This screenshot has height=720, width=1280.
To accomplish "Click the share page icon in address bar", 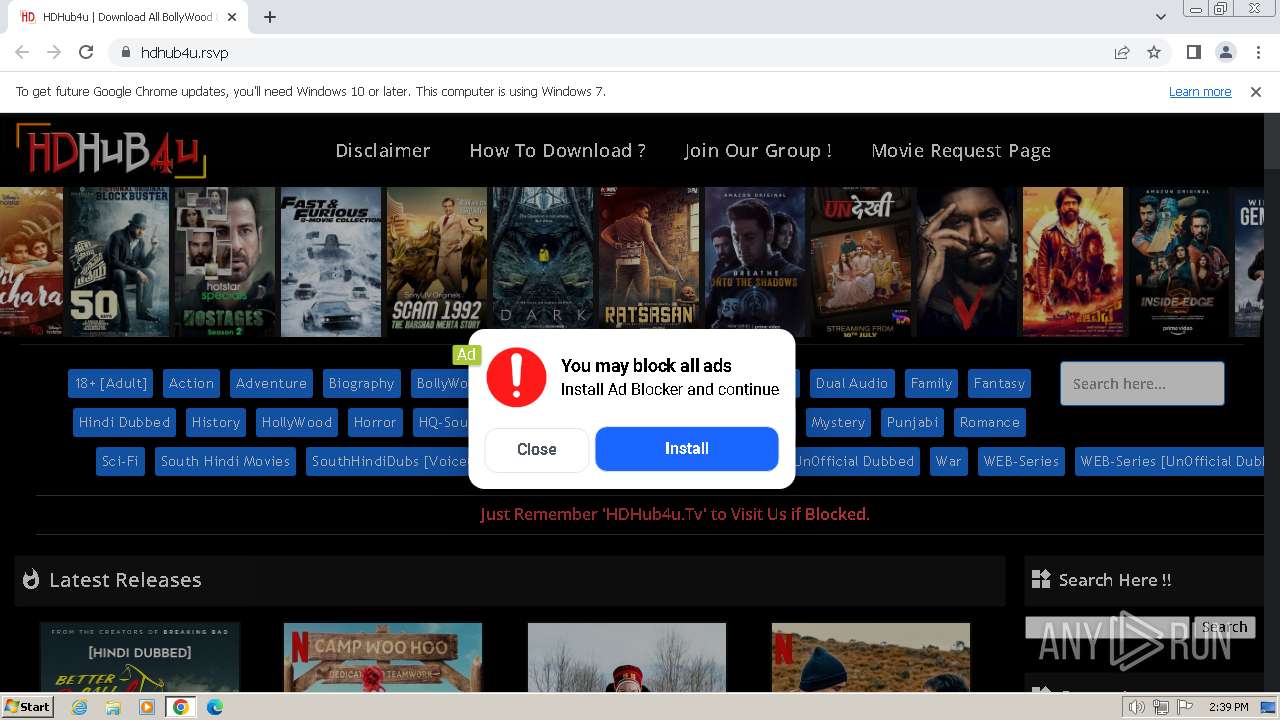I will coord(1122,52).
